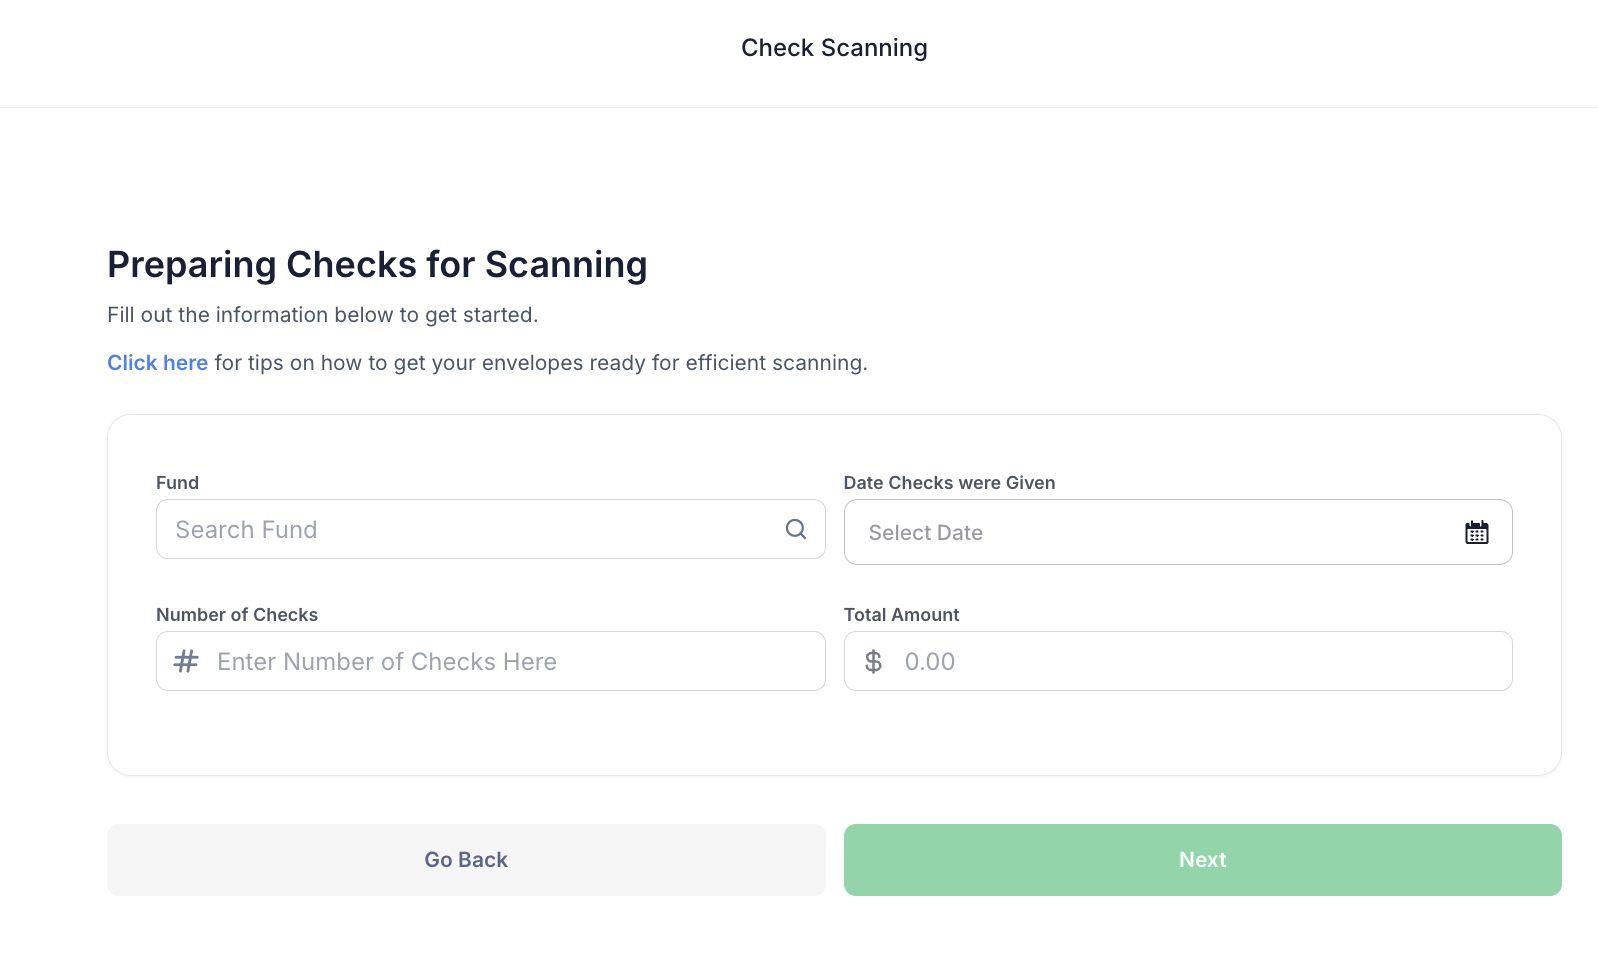The height and width of the screenshot is (954, 1598).
Task: Open the calendar icon date picker
Action: point(1477,532)
